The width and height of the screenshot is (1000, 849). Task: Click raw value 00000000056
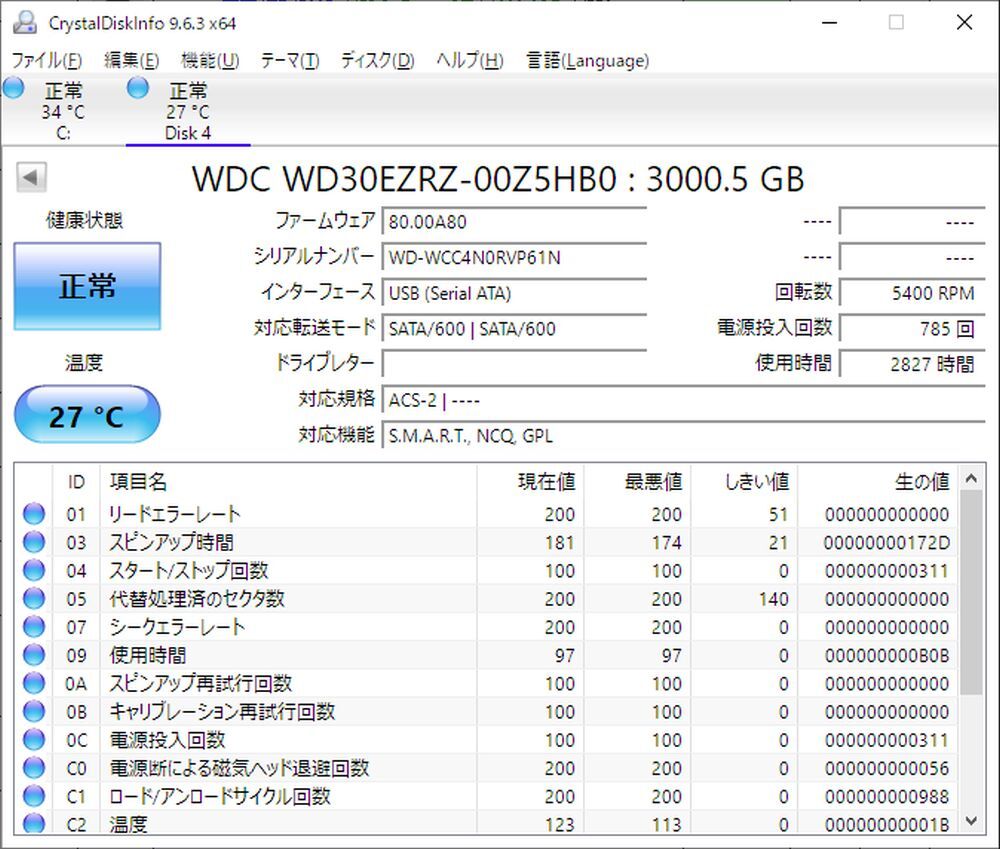coord(886,769)
